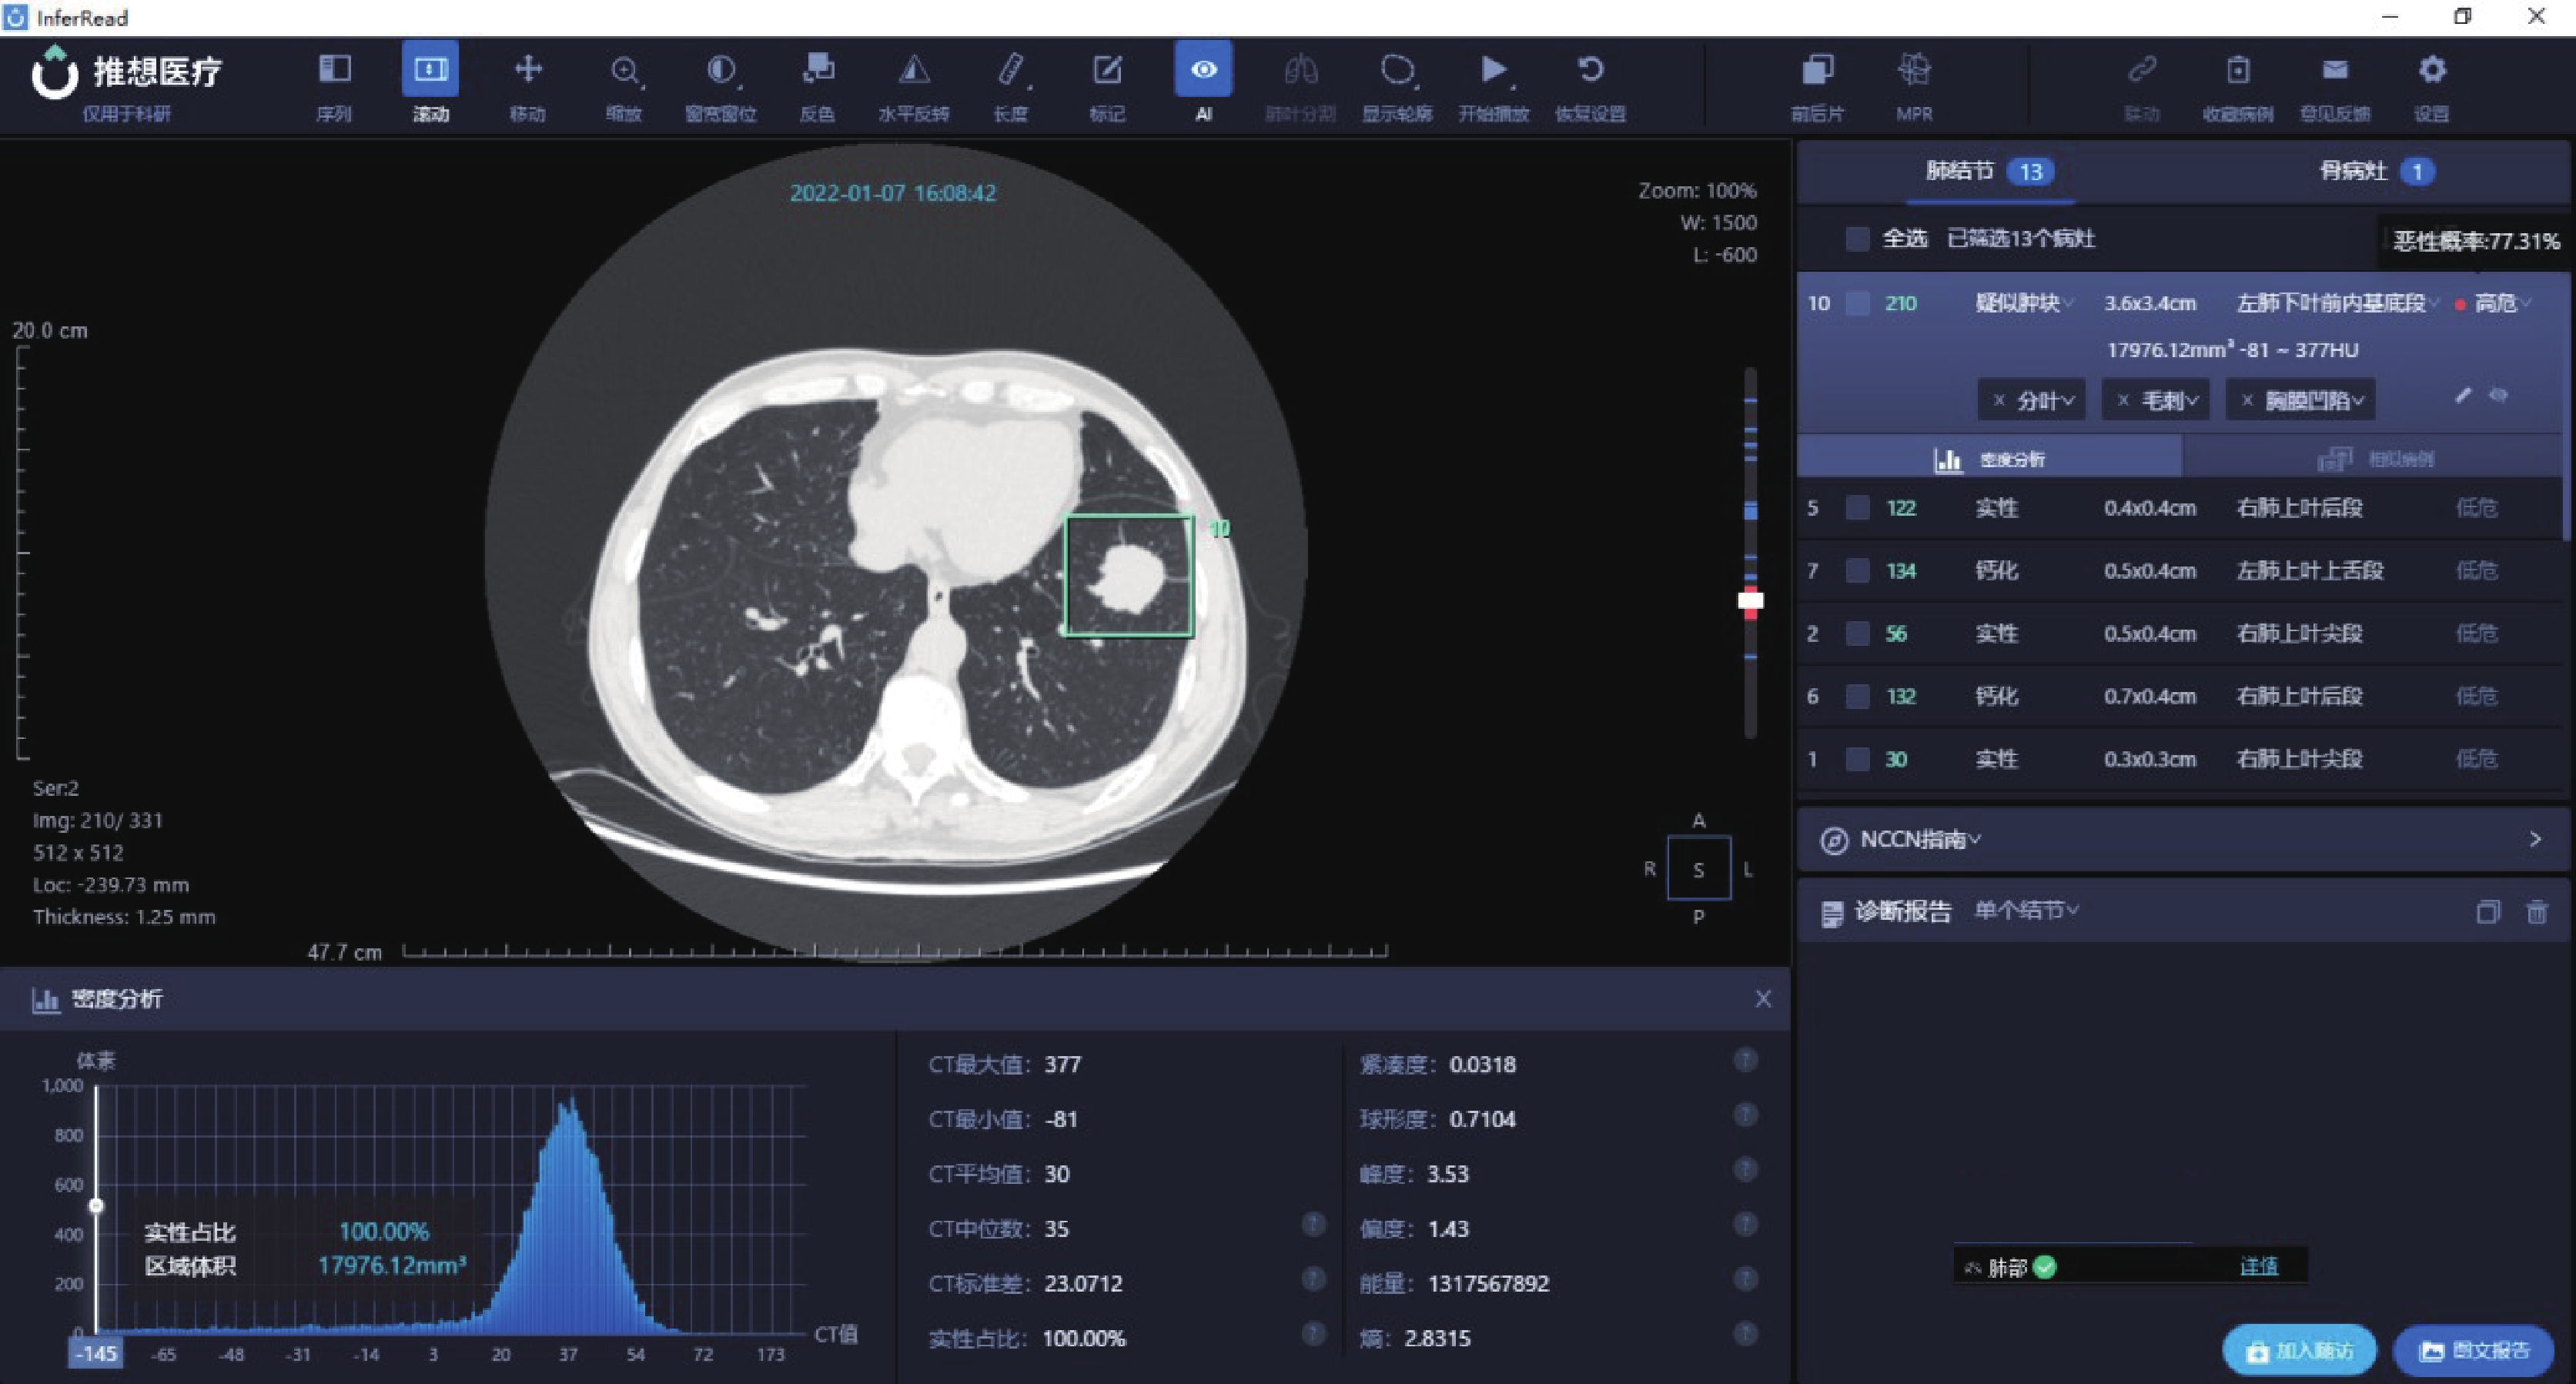
Task: Select the 长度 (Length) ruler tool
Action: point(1010,86)
